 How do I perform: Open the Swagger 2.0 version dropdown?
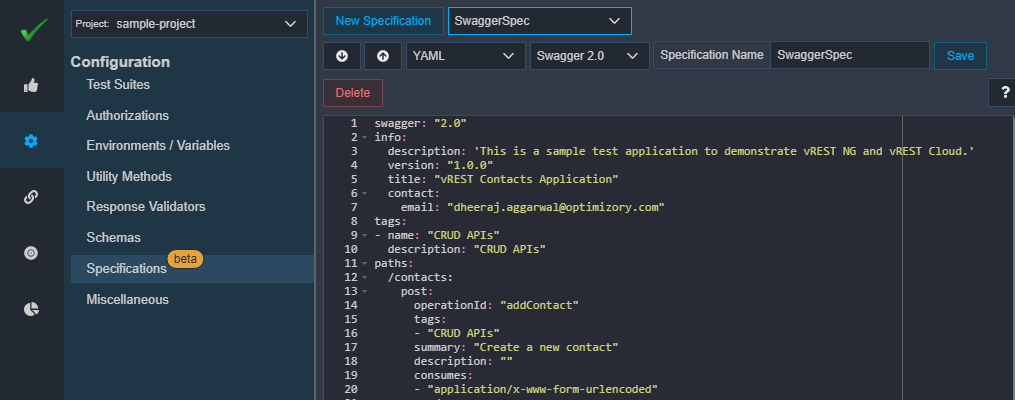590,56
